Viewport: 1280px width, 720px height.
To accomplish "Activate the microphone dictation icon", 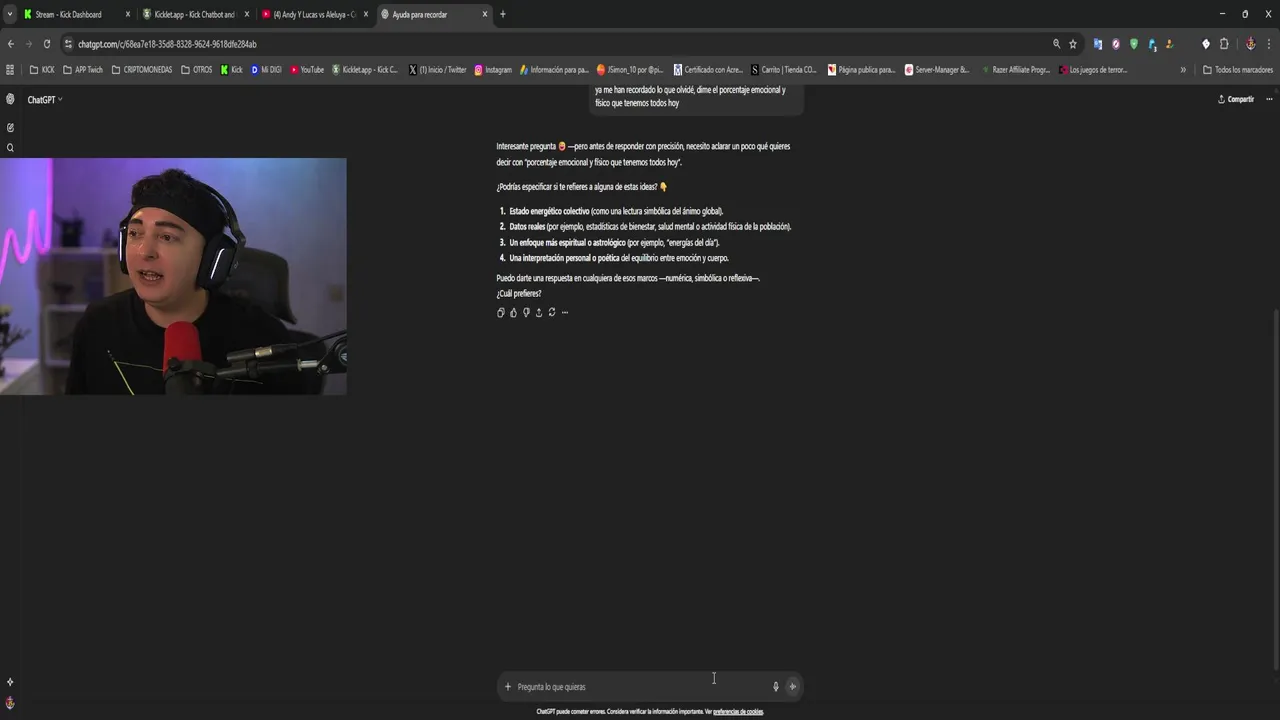I will pyautogui.click(x=775, y=686).
